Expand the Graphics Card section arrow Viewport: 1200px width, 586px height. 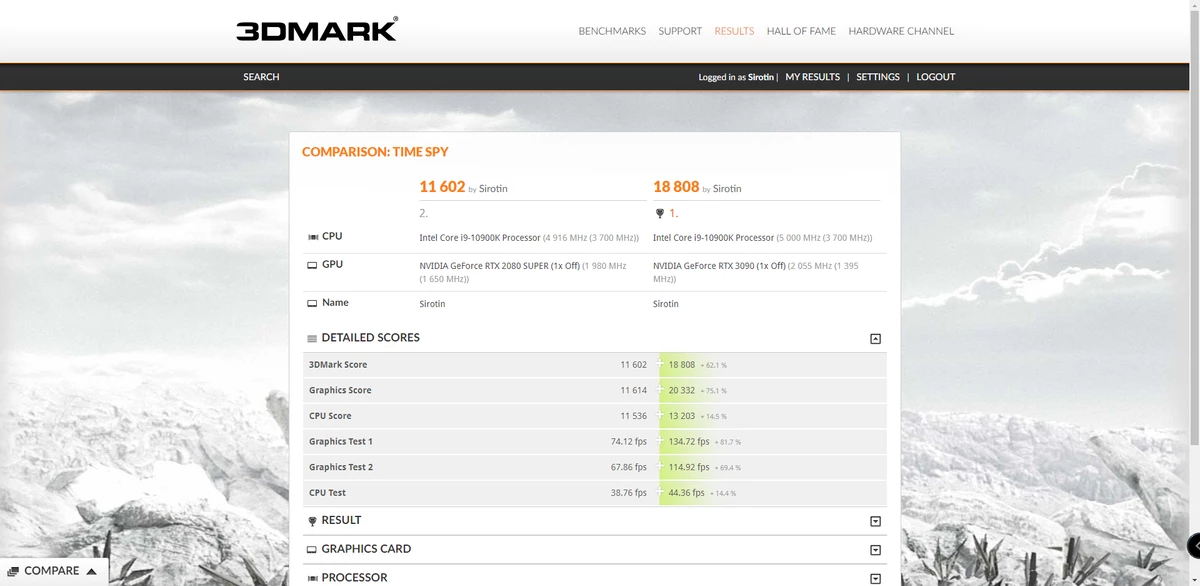click(875, 550)
